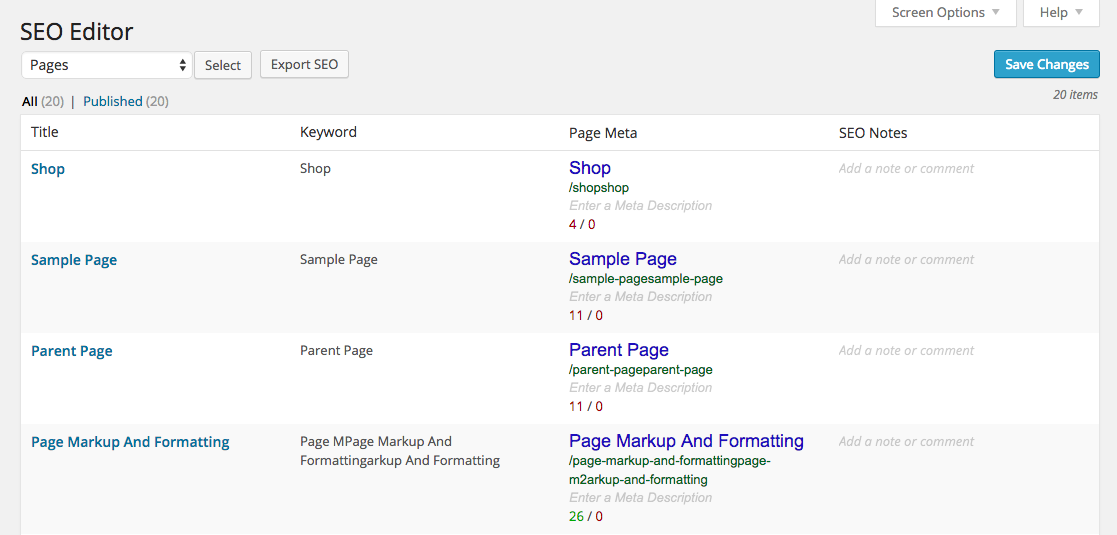The width and height of the screenshot is (1117, 535).
Task: Click the Export SEO button
Action: tap(304, 64)
